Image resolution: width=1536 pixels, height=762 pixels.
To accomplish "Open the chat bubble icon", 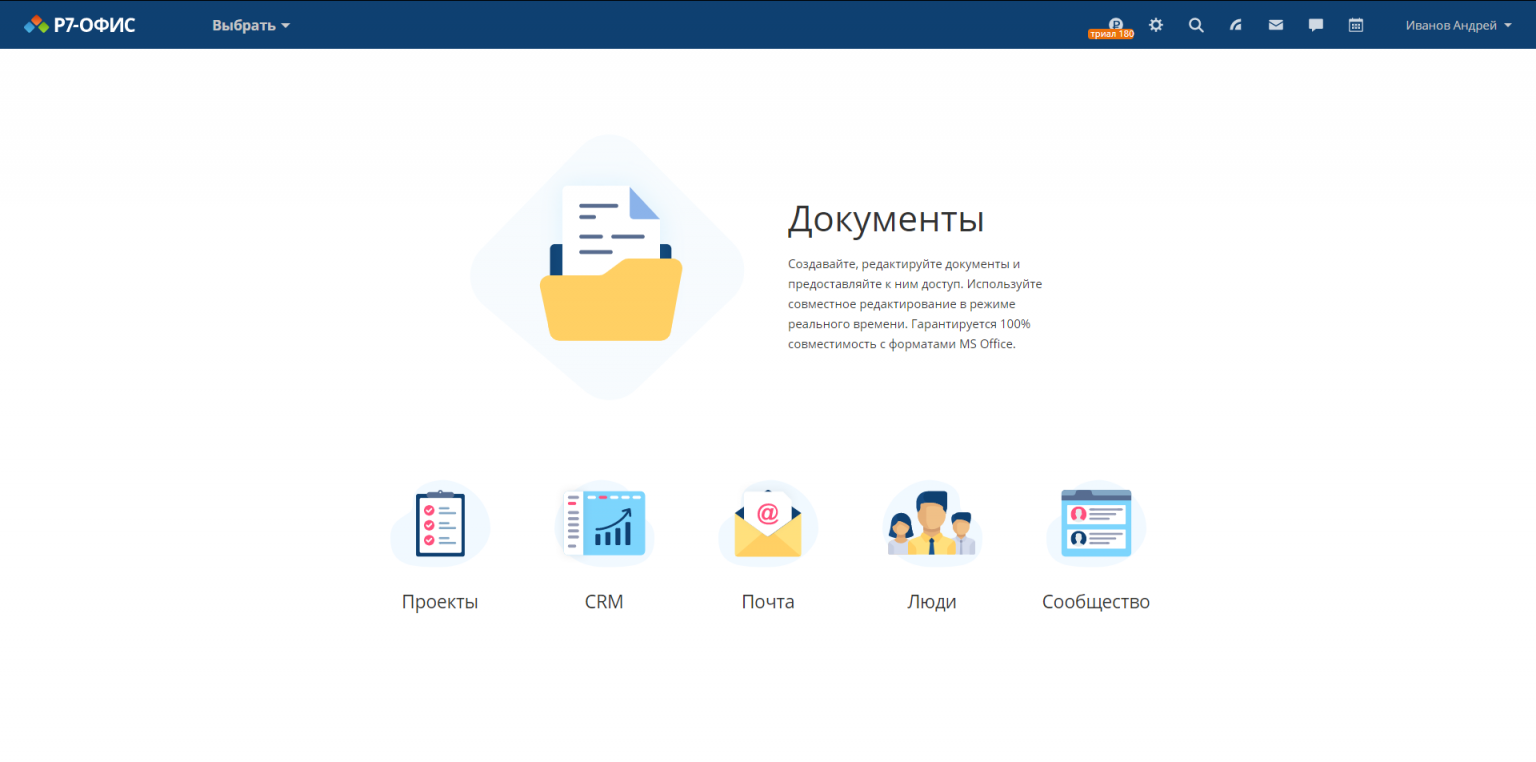I will 1316,25.
